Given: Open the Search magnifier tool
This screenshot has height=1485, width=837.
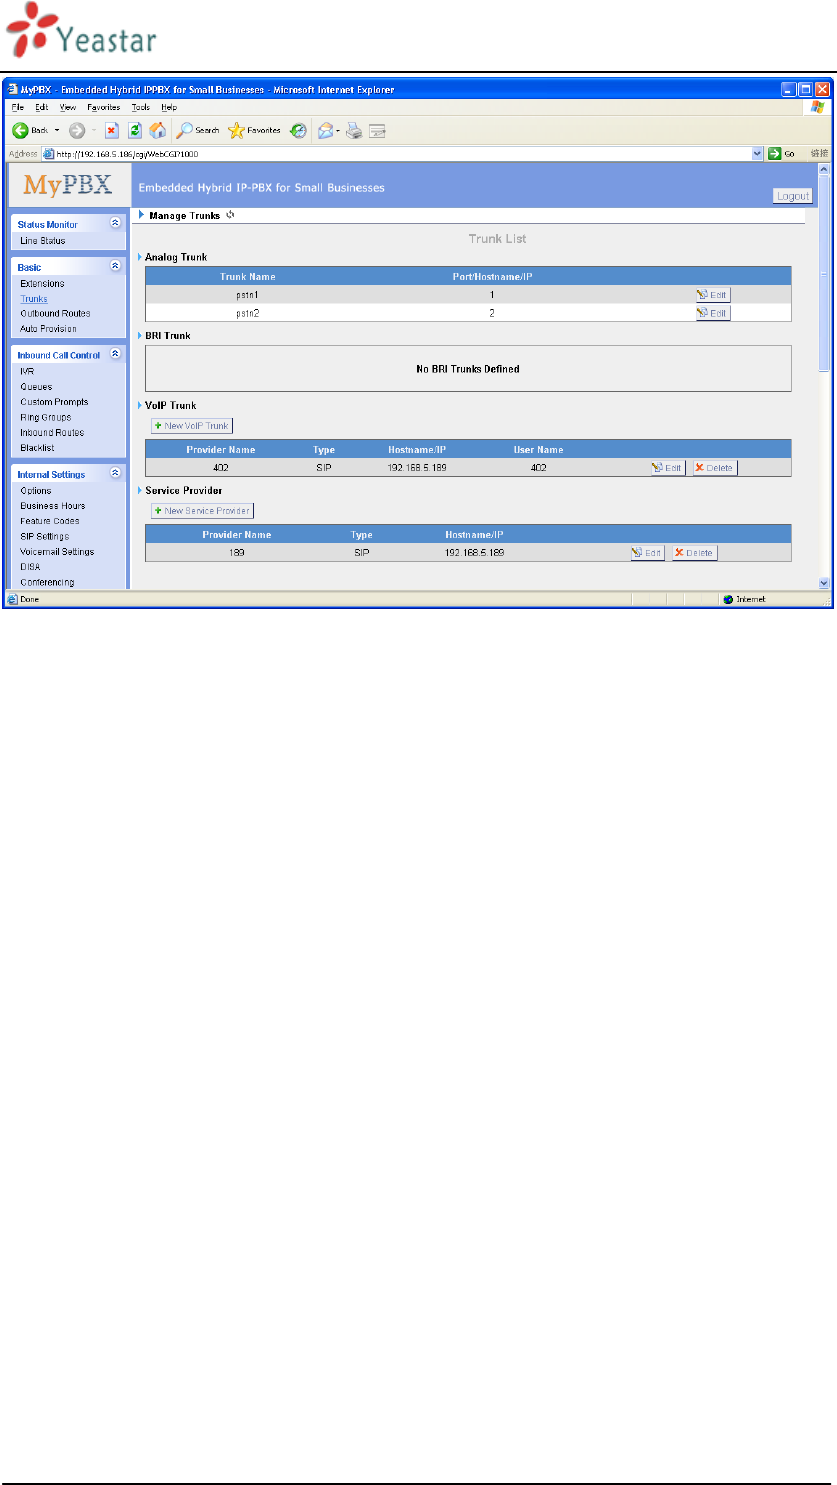Looking at the screenshot, I should click(x=198, y=131).
